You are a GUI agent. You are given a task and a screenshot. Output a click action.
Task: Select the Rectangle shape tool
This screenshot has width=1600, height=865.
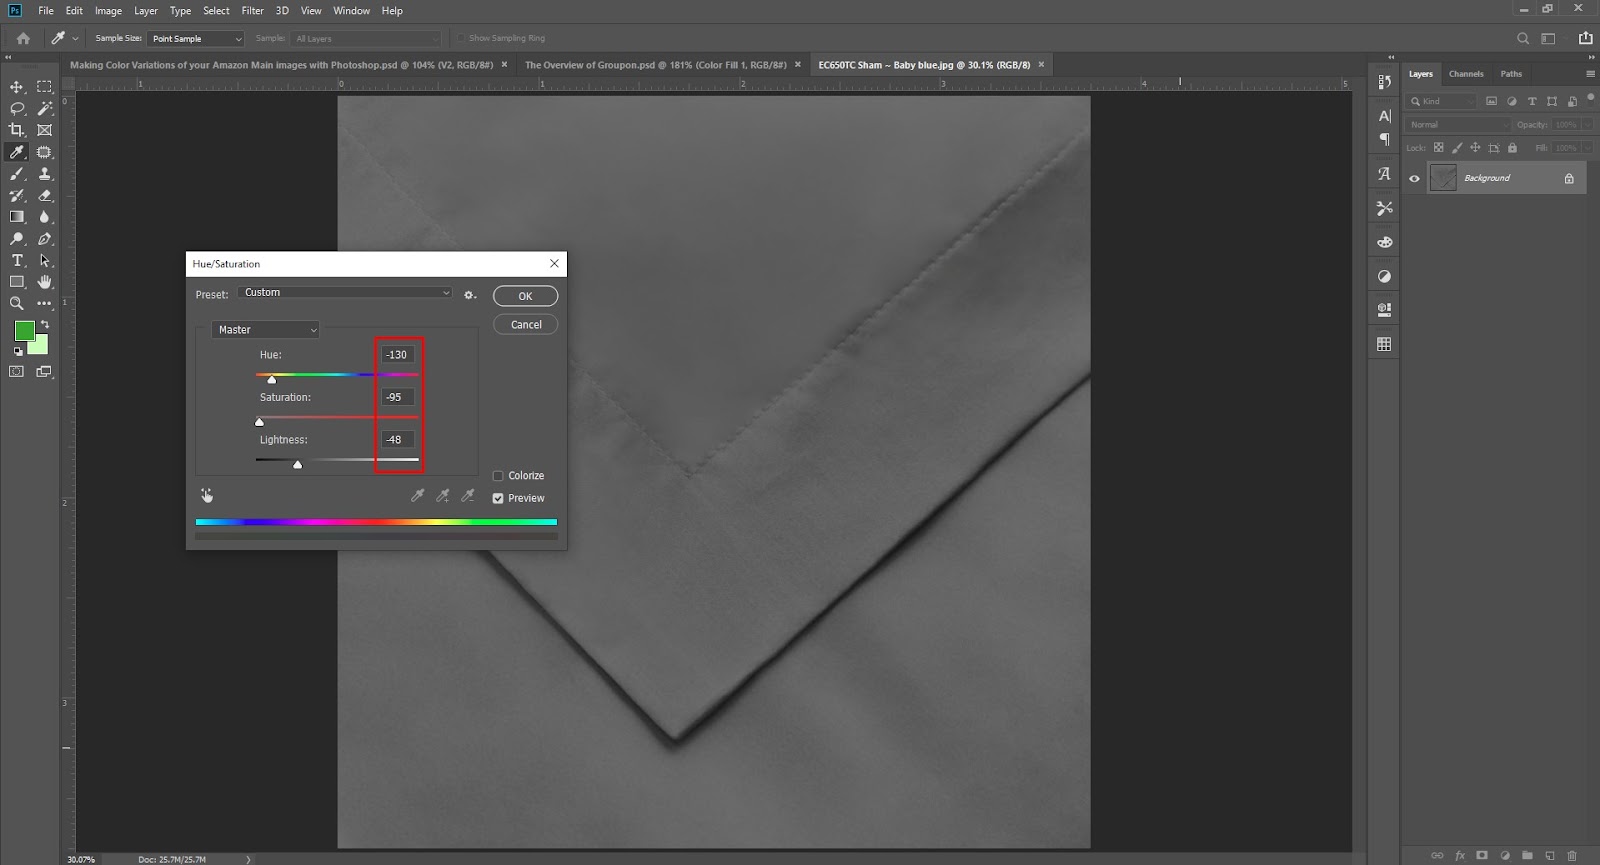coord(17,282)
